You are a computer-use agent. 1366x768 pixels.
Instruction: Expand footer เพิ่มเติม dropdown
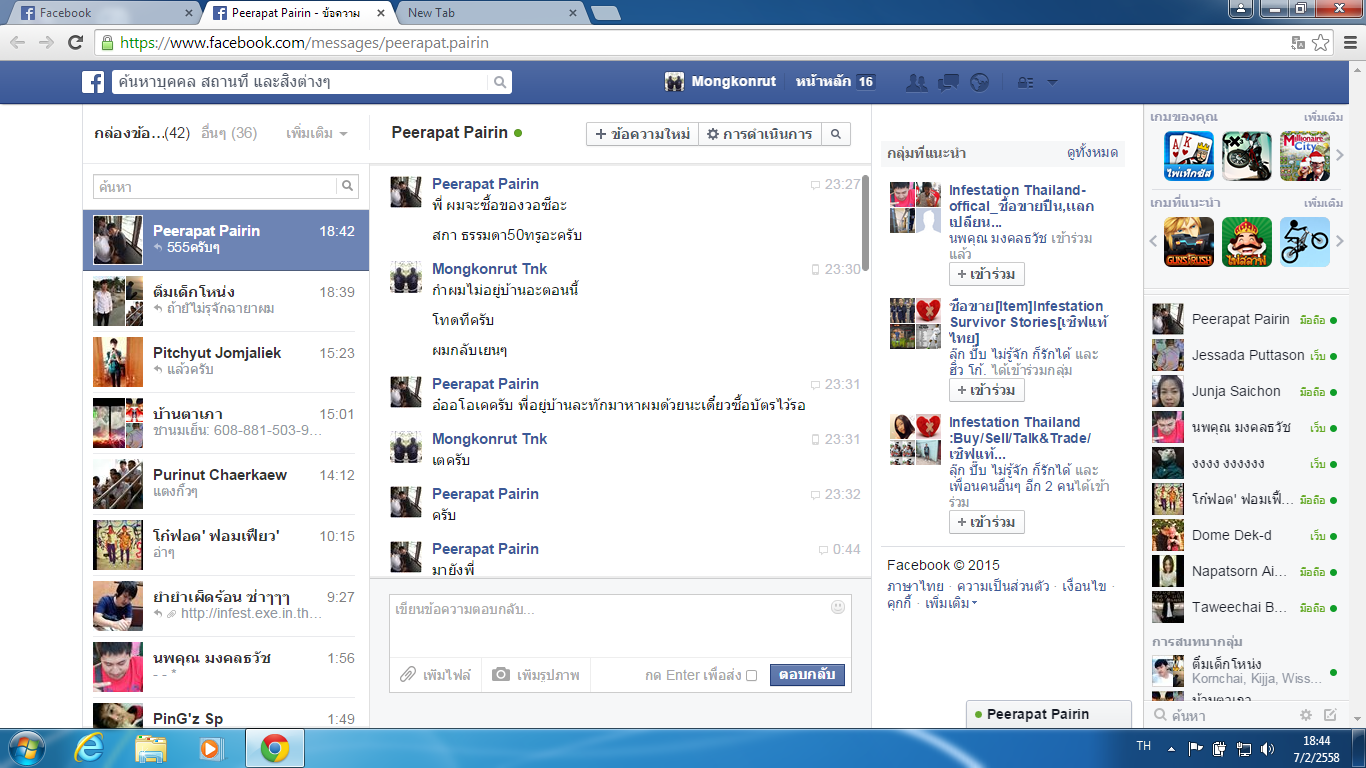[x=951, y=604]
